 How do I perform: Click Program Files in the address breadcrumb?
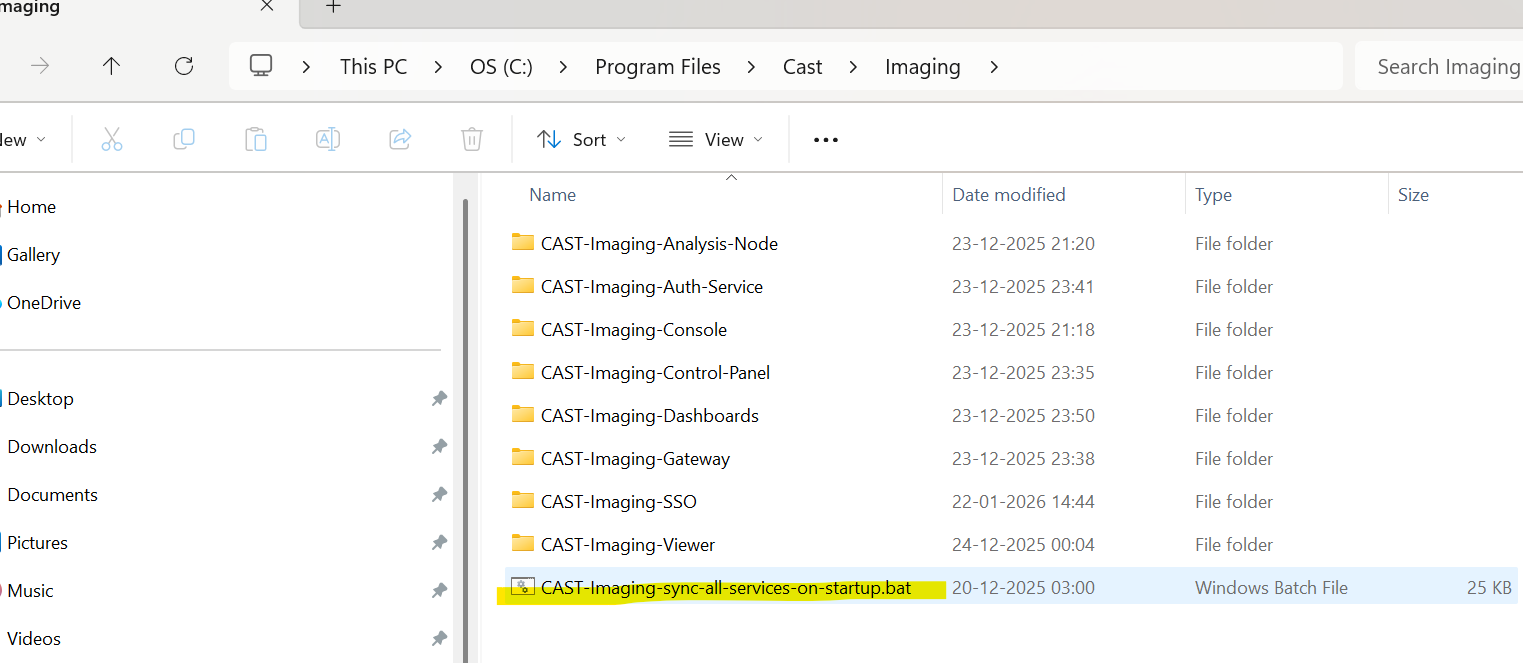pos(657,67)
